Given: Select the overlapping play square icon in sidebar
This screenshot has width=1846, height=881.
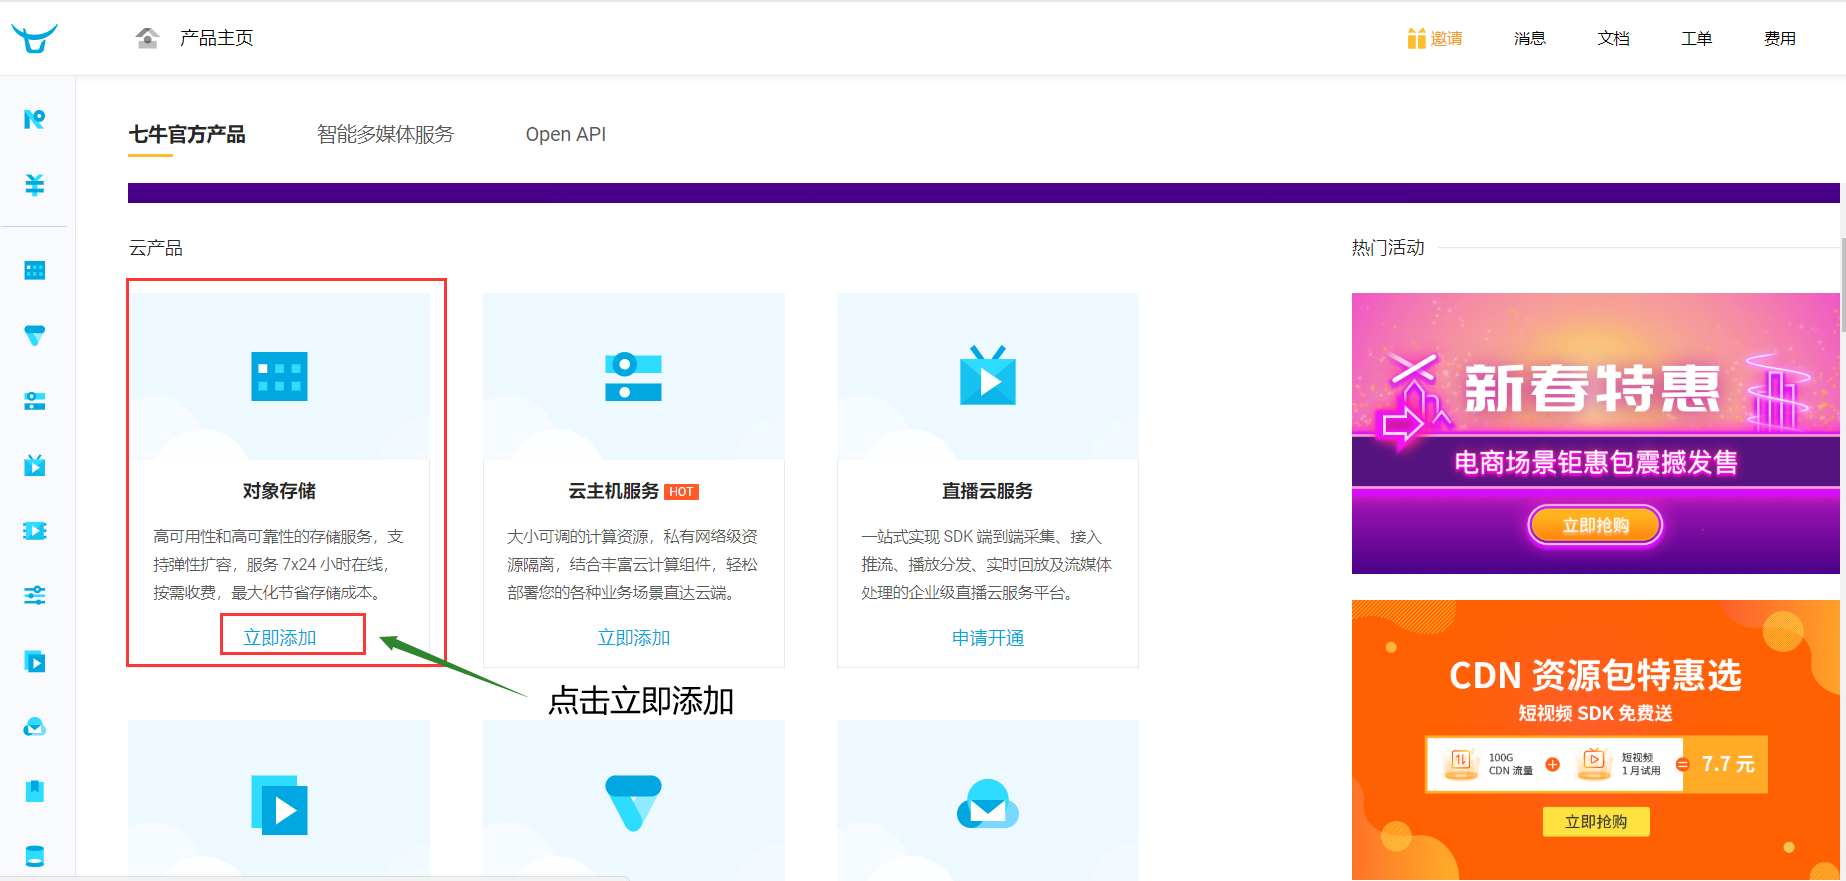Looking at the screenshot, I should click(x=35, y=661).
